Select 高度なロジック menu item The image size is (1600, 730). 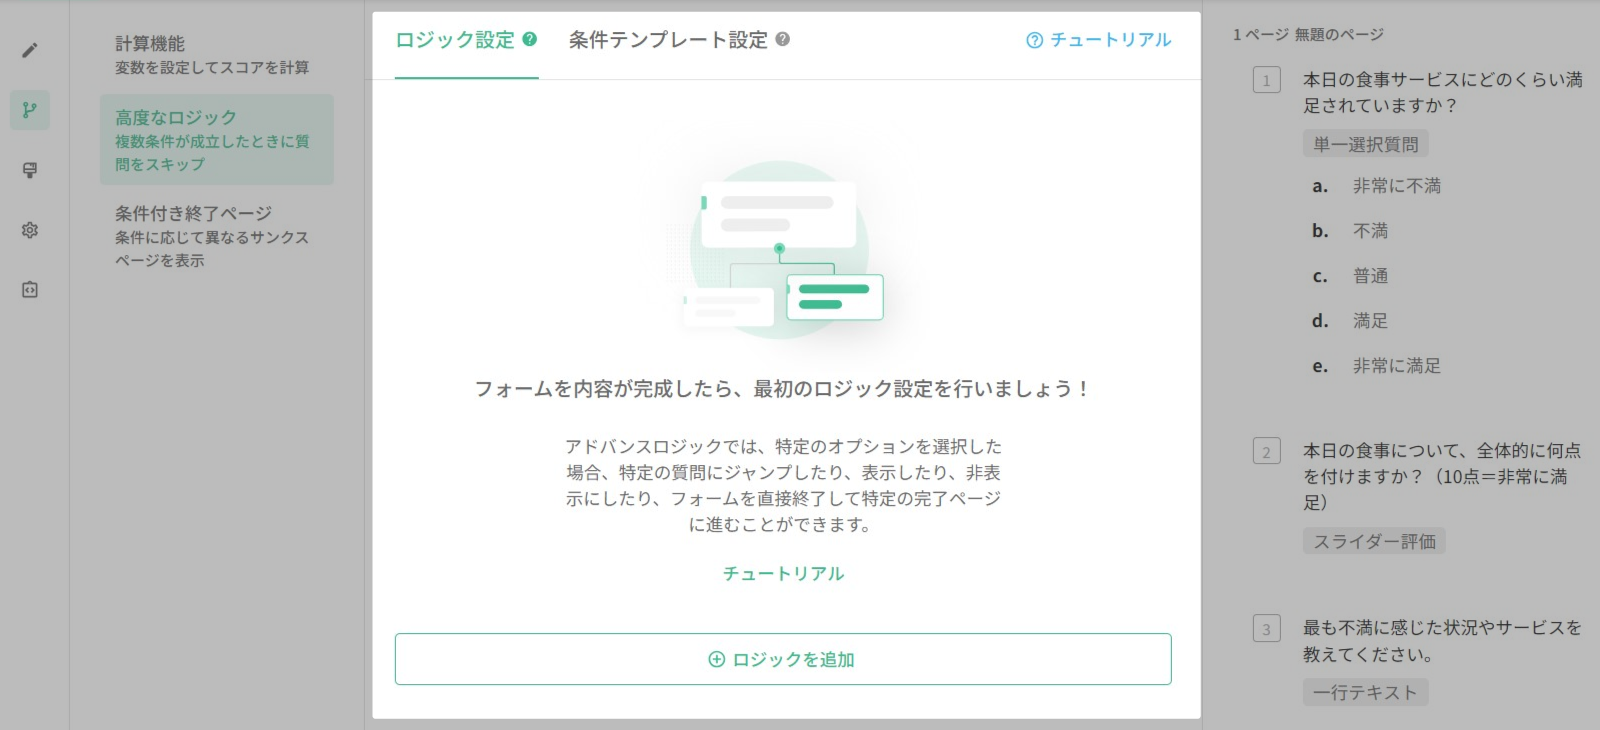[x=217, y=140]
